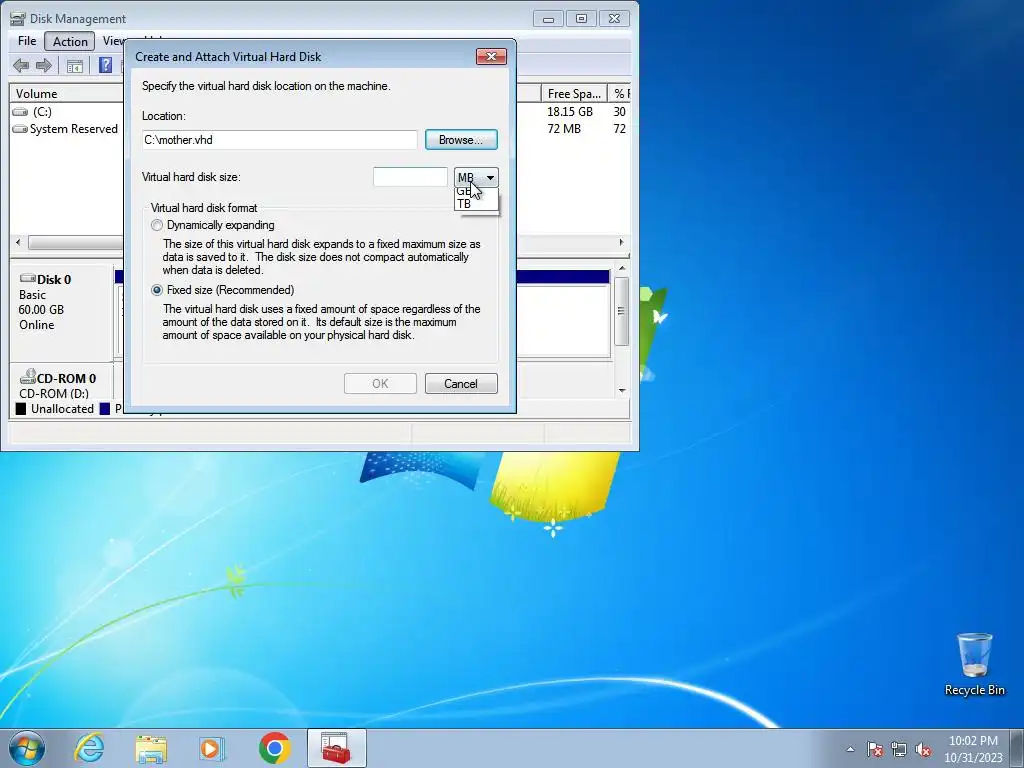Click the Free Spa... column header
This screenshot has width=1024, height=768.
(574, 93)
